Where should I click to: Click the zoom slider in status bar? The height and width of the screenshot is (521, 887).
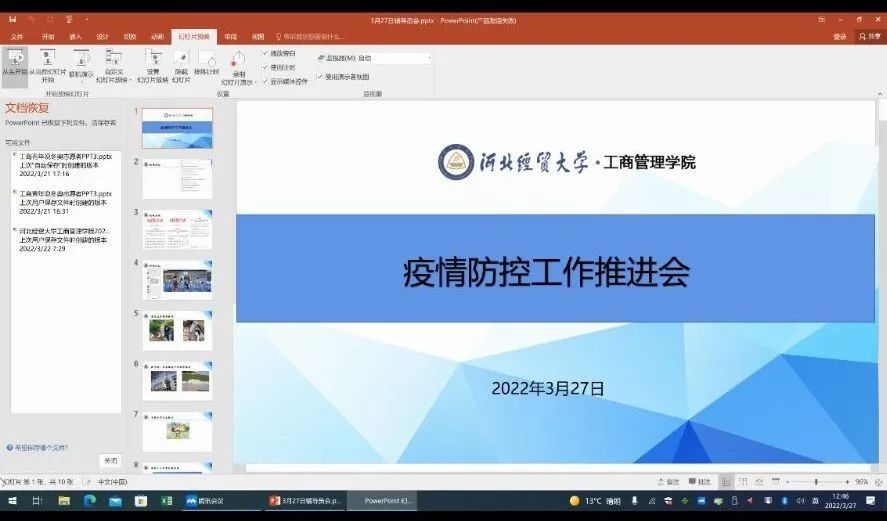pos(815,482)
